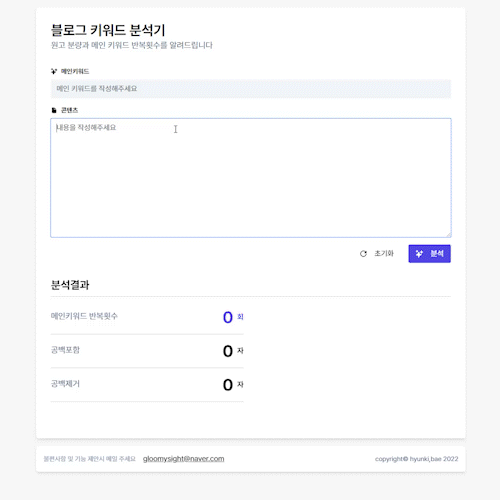
Task: Click the blue 분석 analyze button
Action: pos(429,254)
